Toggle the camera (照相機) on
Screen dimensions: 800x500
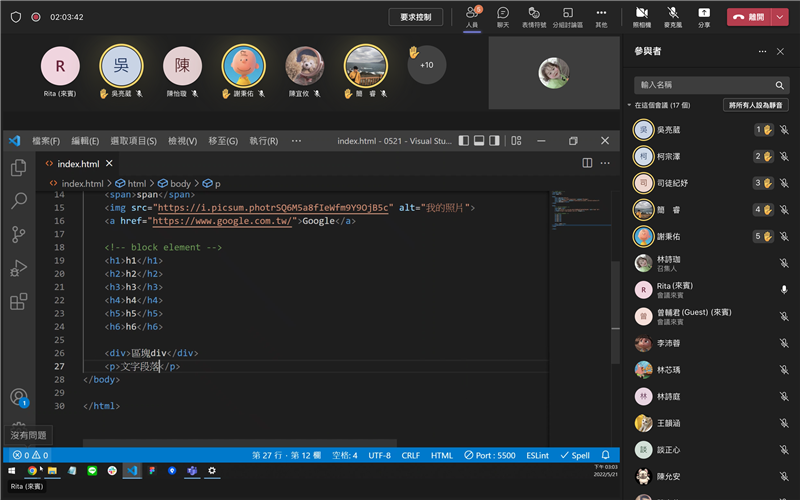tap(641, 16)
